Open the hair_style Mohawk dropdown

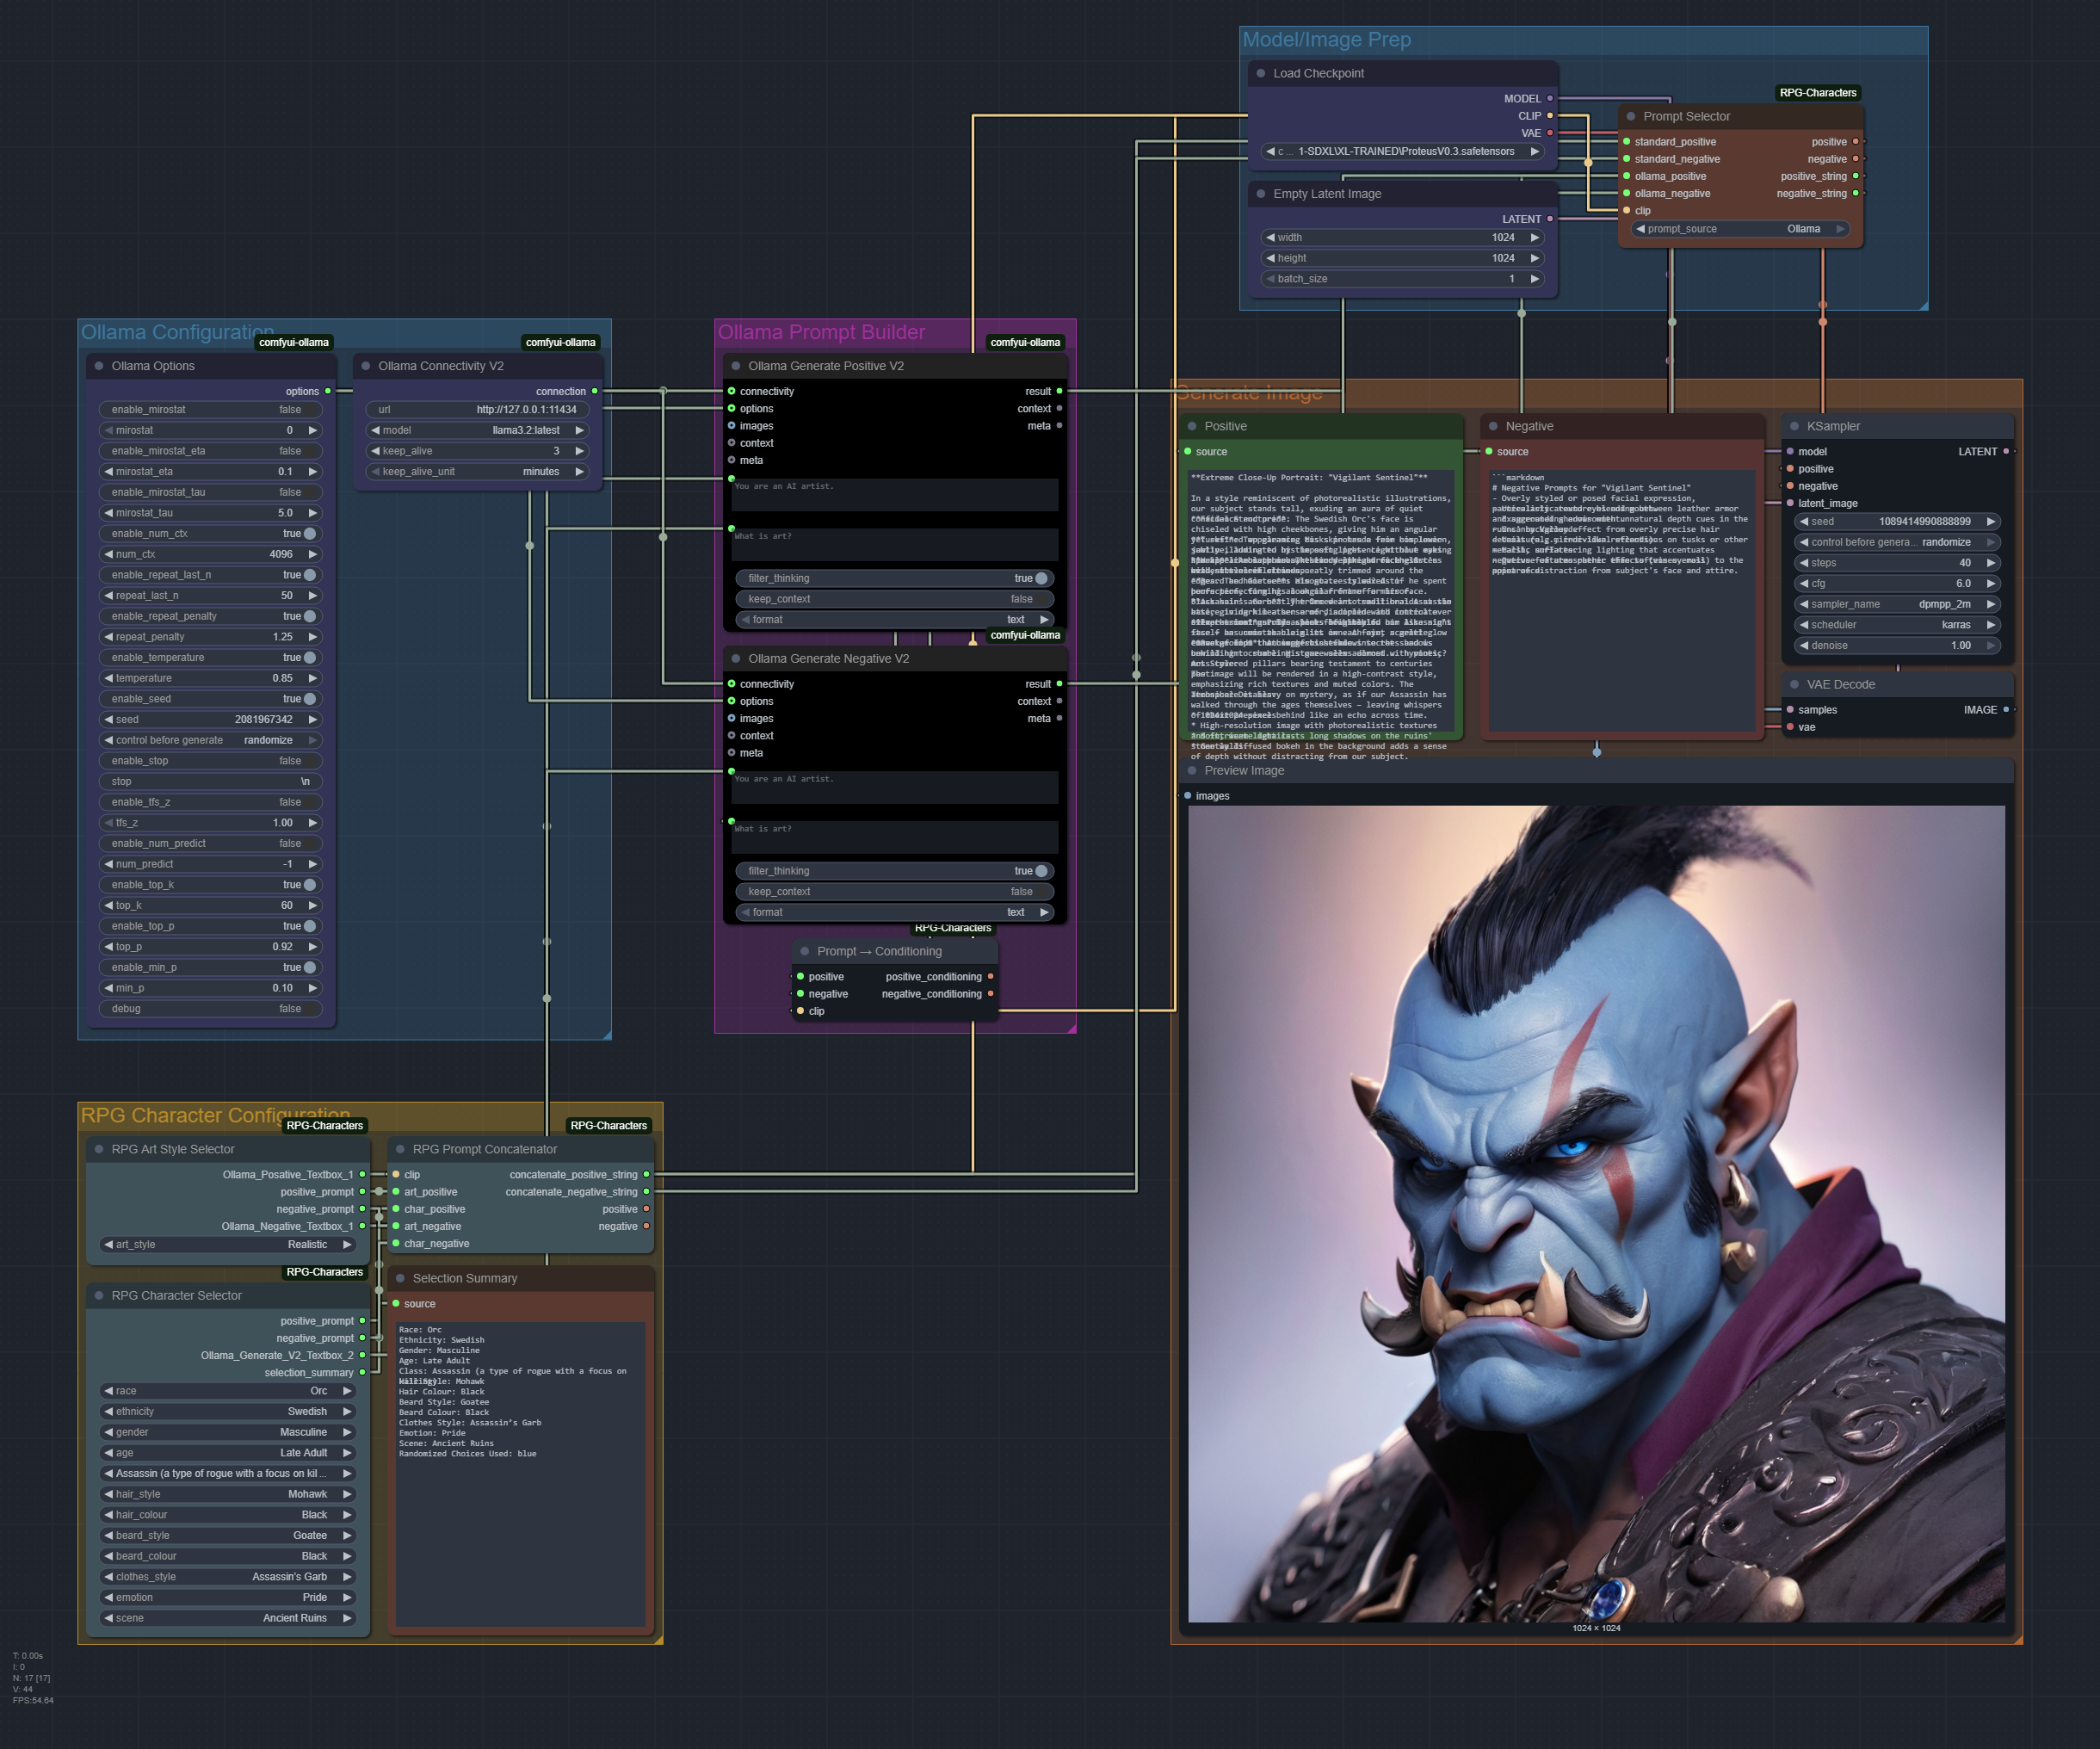[229, 1495]
